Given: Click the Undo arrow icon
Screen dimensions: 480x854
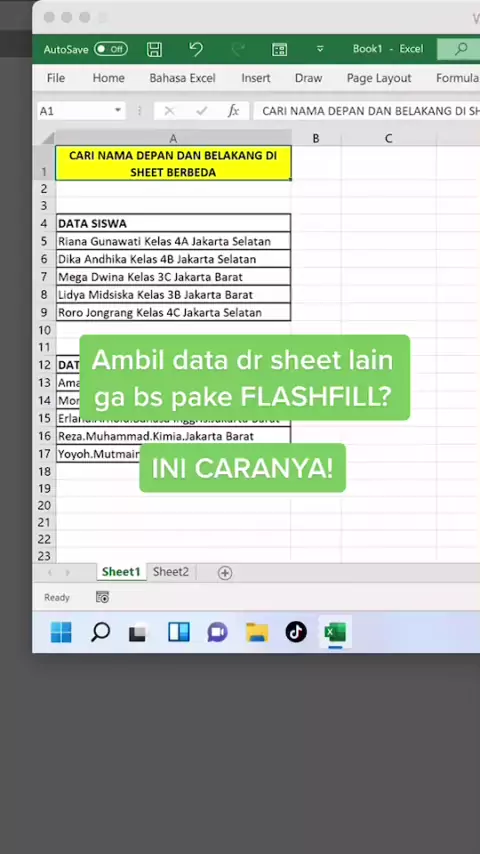Looking at the screenshot, I should [x=196, y=49].
